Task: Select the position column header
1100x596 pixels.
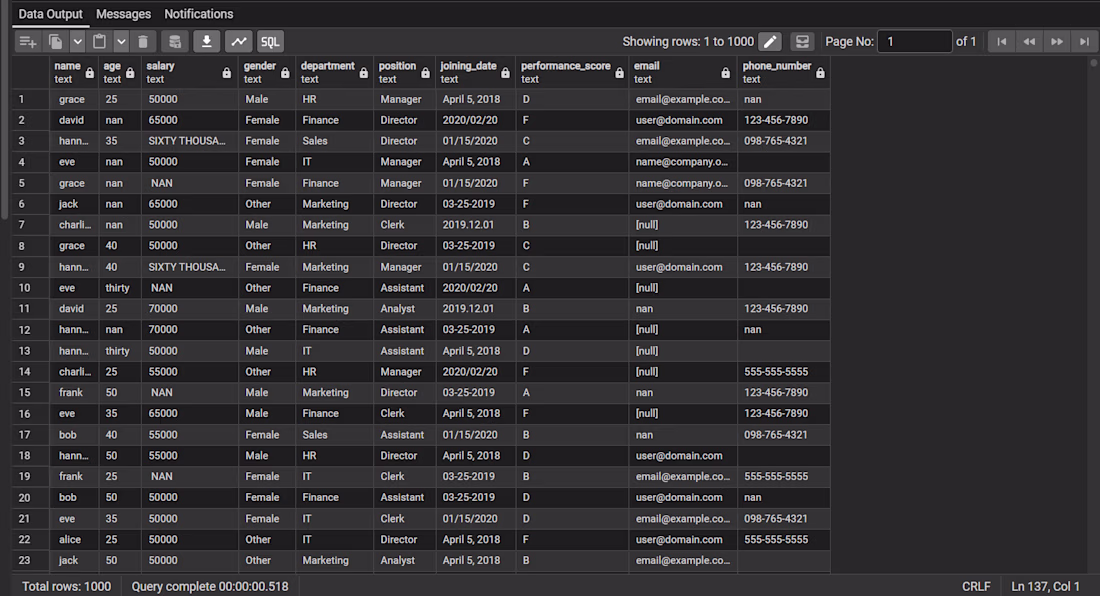Action: click(404, 72)
